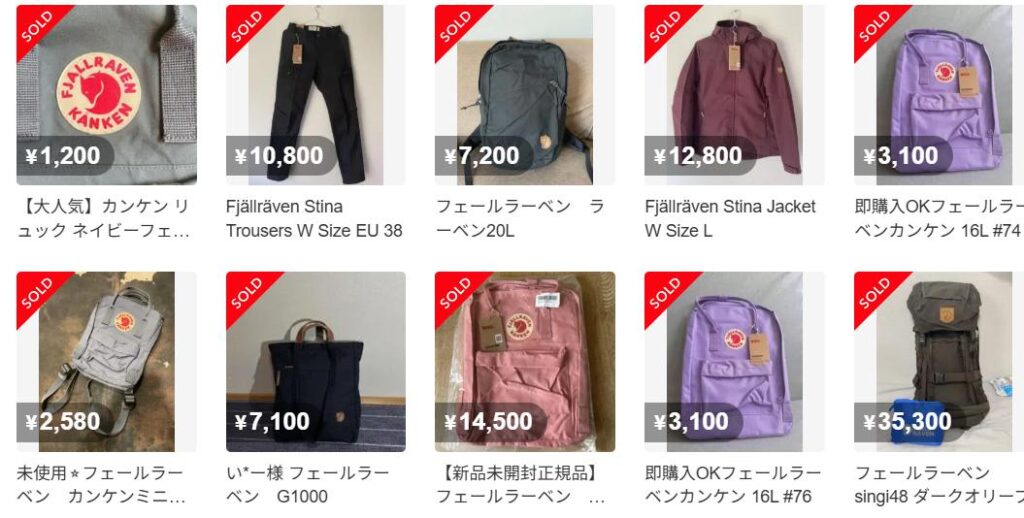Image resolution: width=1024 pixels, height=518 pixels.
Task: Select the dark gray Räven 20L backpack image
Action: [x=524, y=95]
